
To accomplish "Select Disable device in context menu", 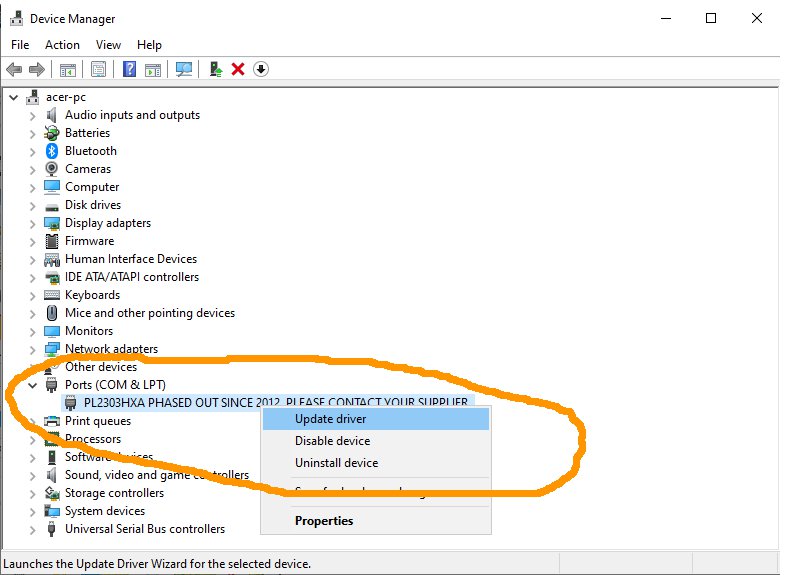I will click(332, 441).
